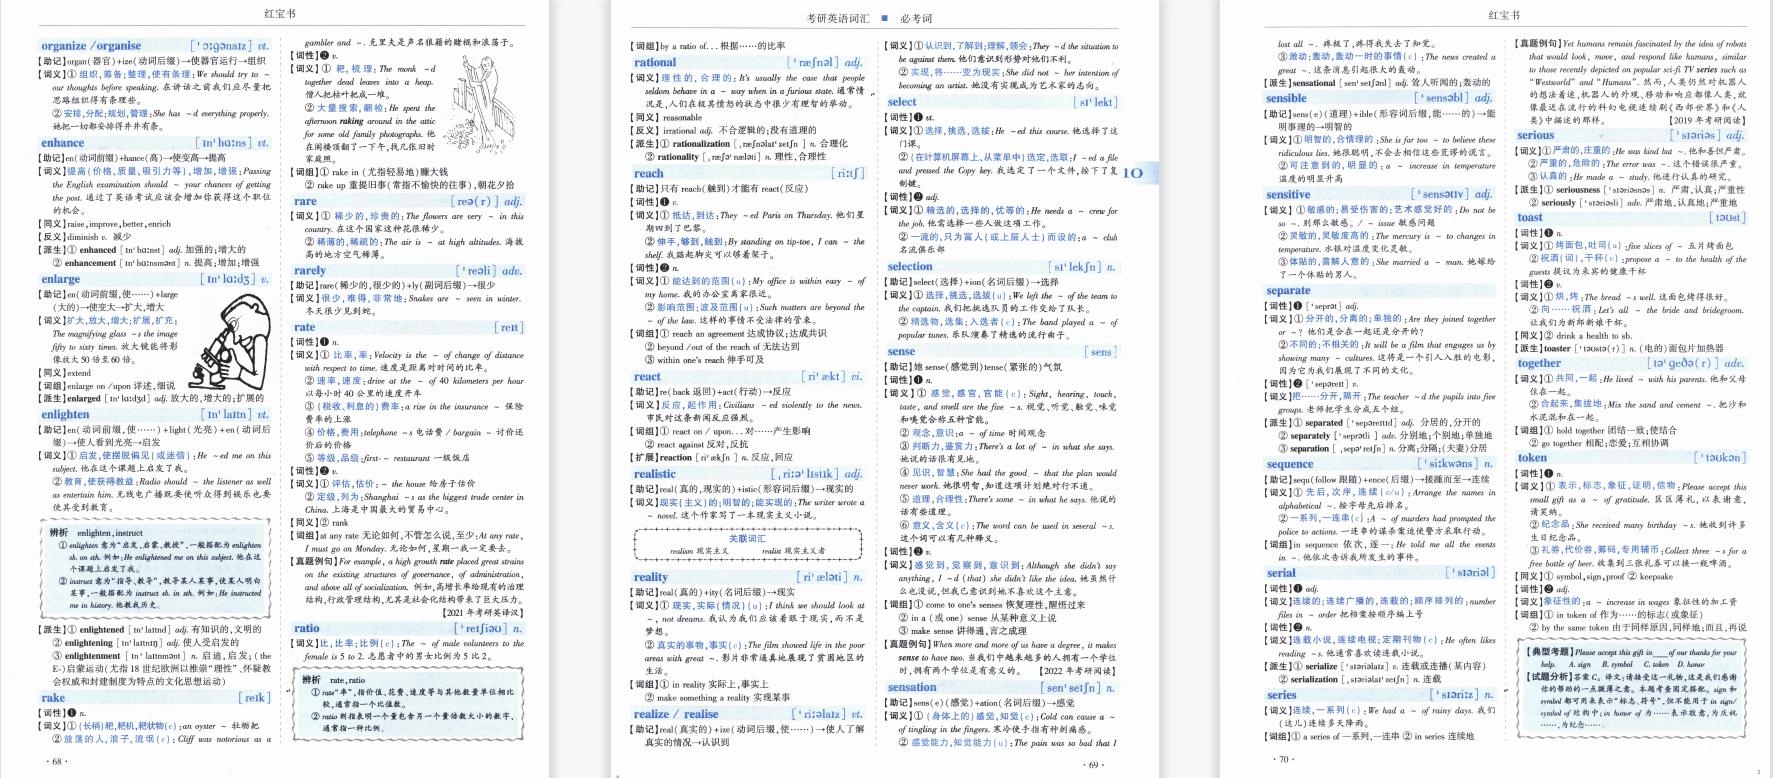The width and height of the screenshot is (1773, 778).
Task: Click the '必考词' header text
Action: point(916,18)
